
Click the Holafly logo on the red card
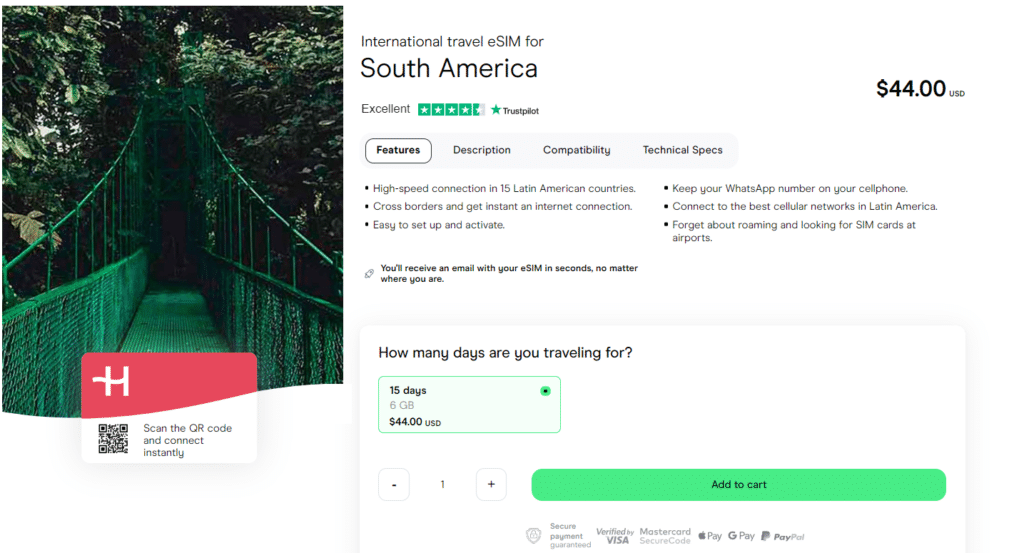(x=111, y=381)
